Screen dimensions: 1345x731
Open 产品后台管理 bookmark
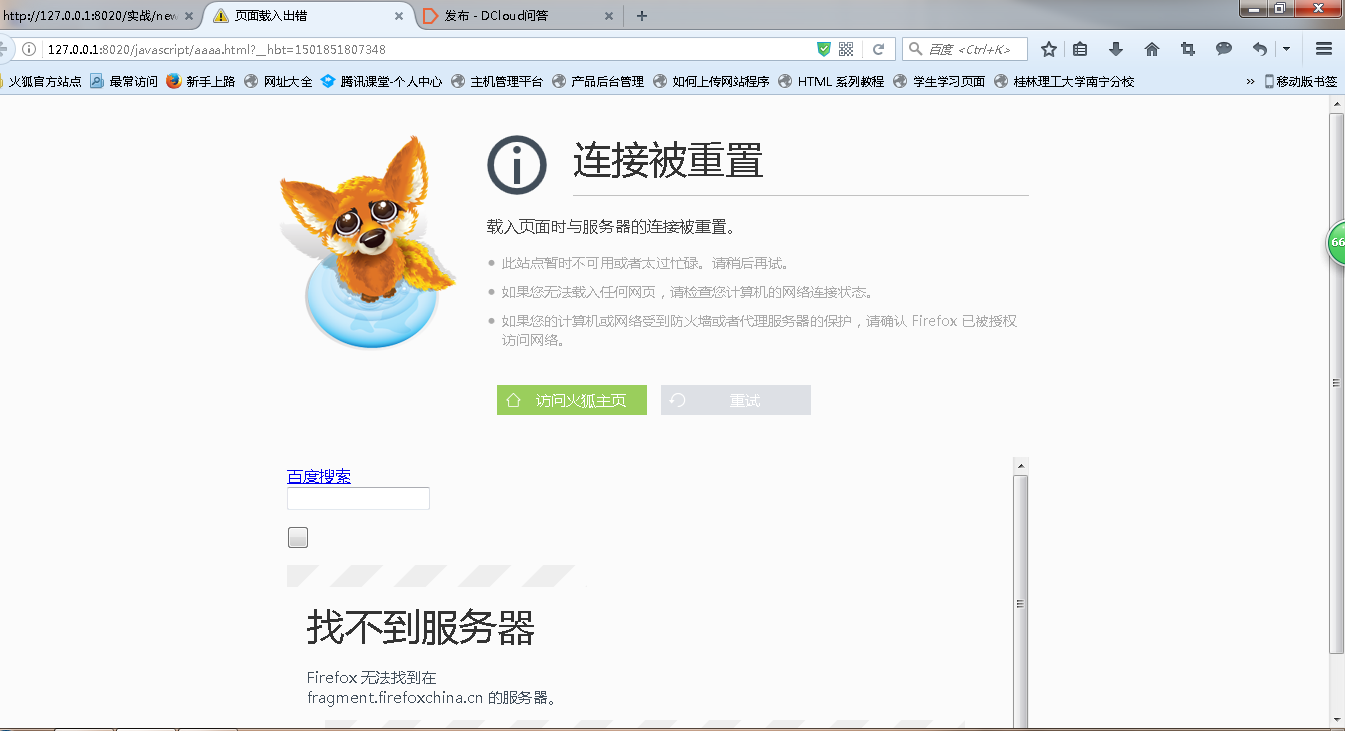click(598, 82)
